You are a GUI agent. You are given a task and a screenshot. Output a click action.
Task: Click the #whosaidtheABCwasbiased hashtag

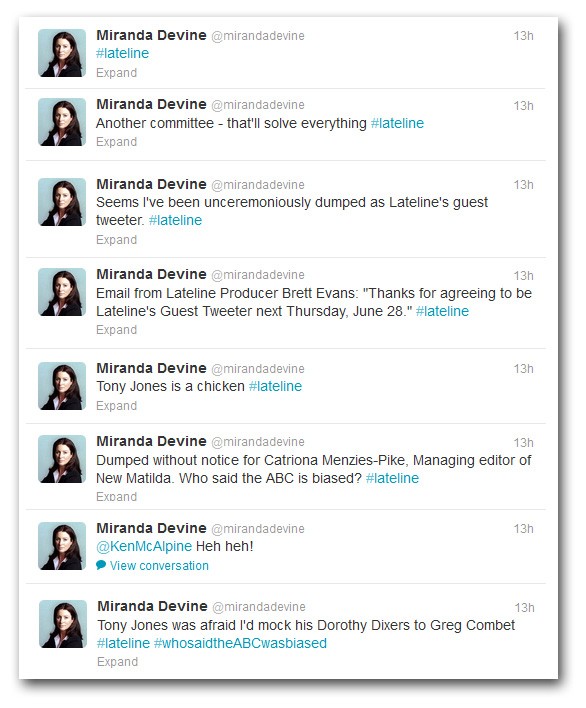pos(240,643)
